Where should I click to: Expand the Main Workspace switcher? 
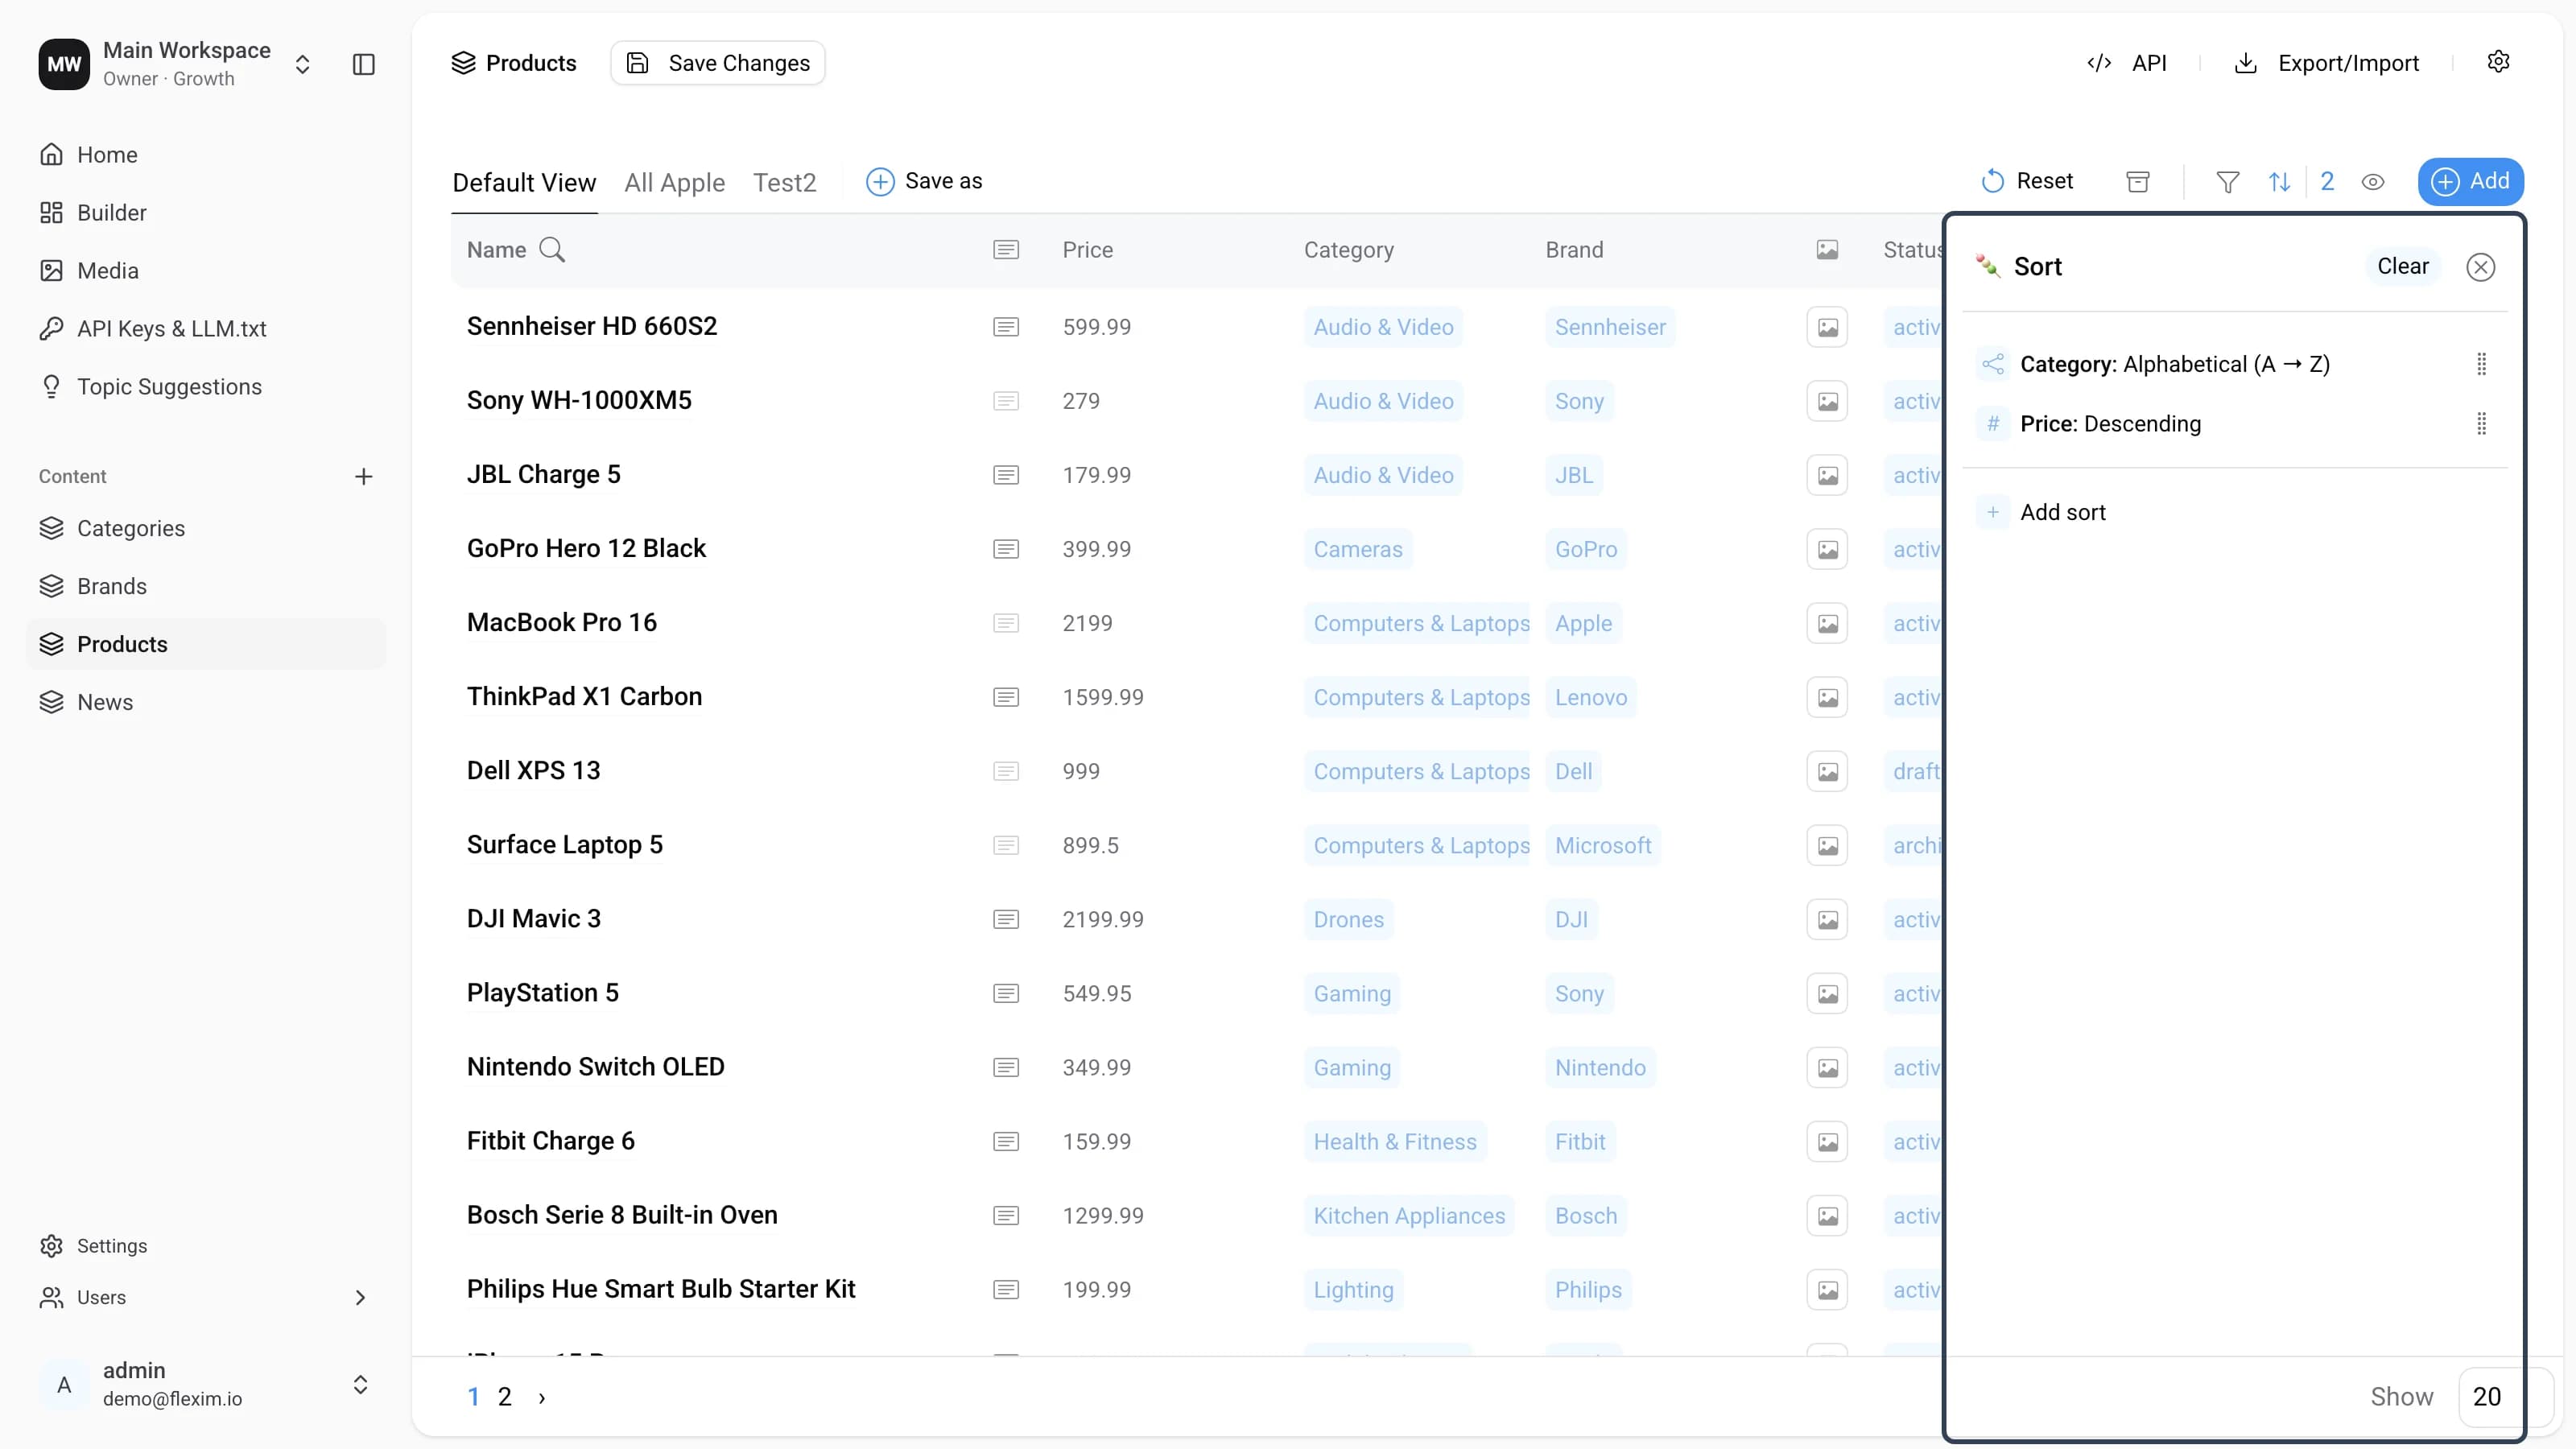pyautogui.click(x=302, y=65)
